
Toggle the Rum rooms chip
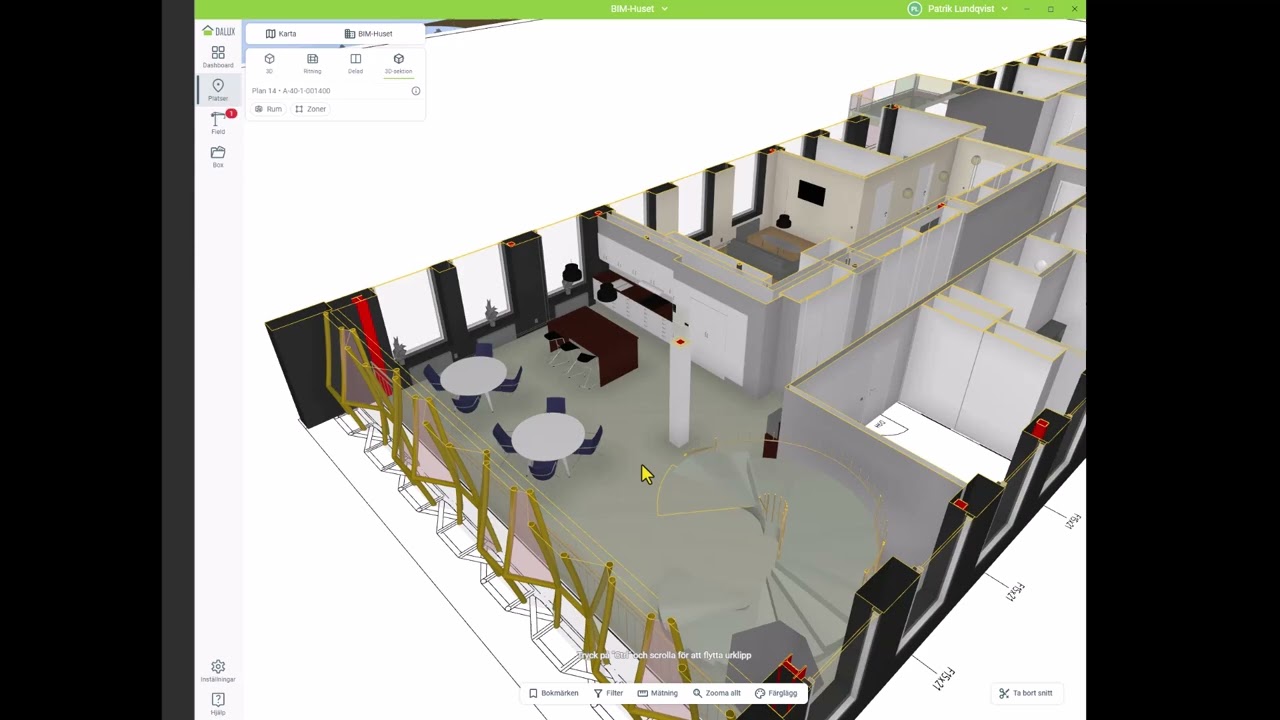tap(268, 109)
